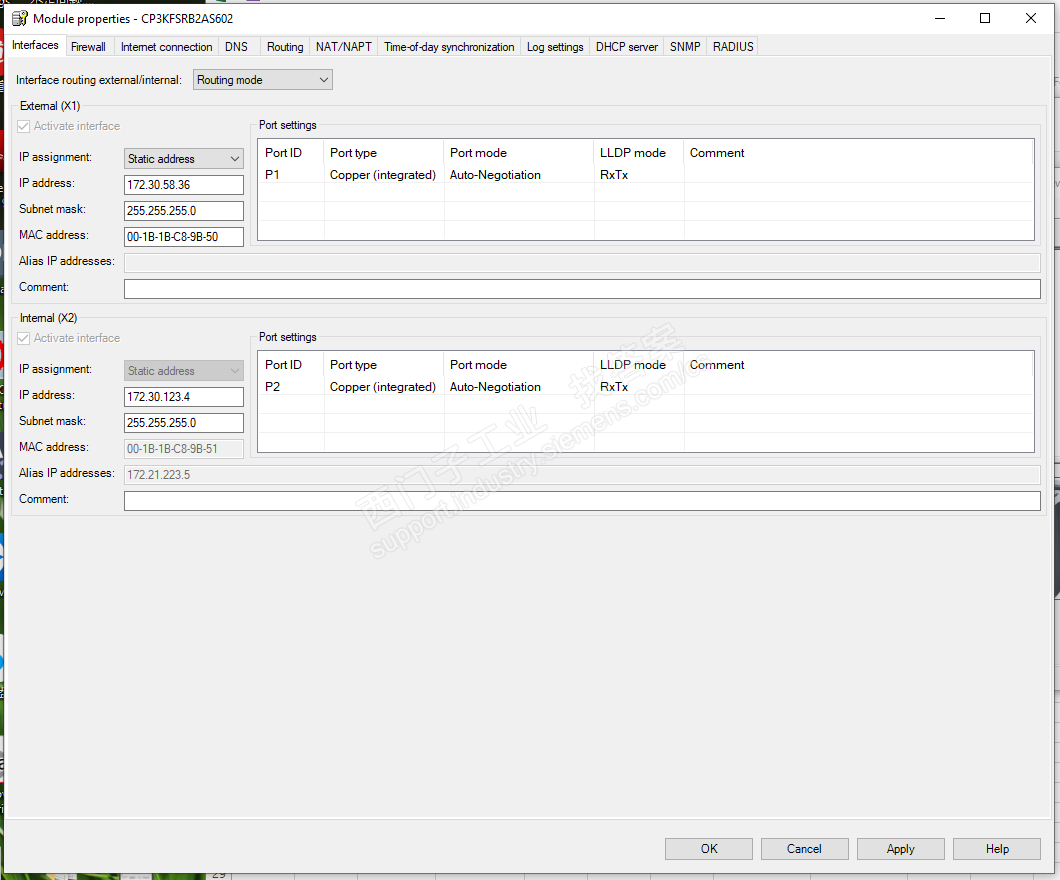Click External IP address field 172.30.58.36
Viewport: 1060px width, 880px height.
point(183,185)
